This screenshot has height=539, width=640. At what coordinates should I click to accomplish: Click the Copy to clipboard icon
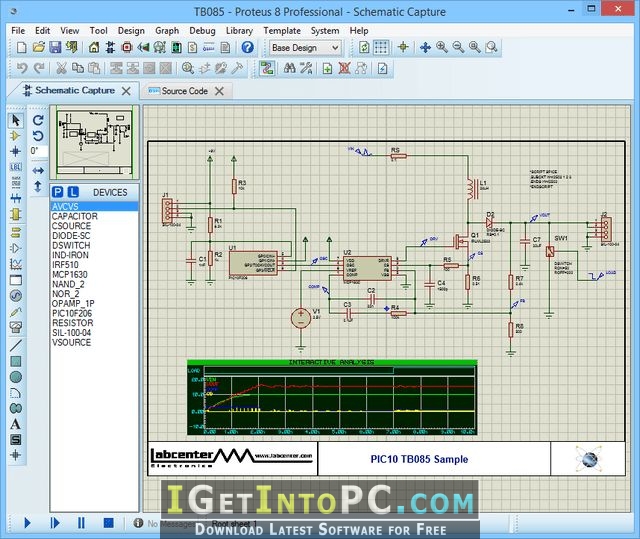[78, 68]
